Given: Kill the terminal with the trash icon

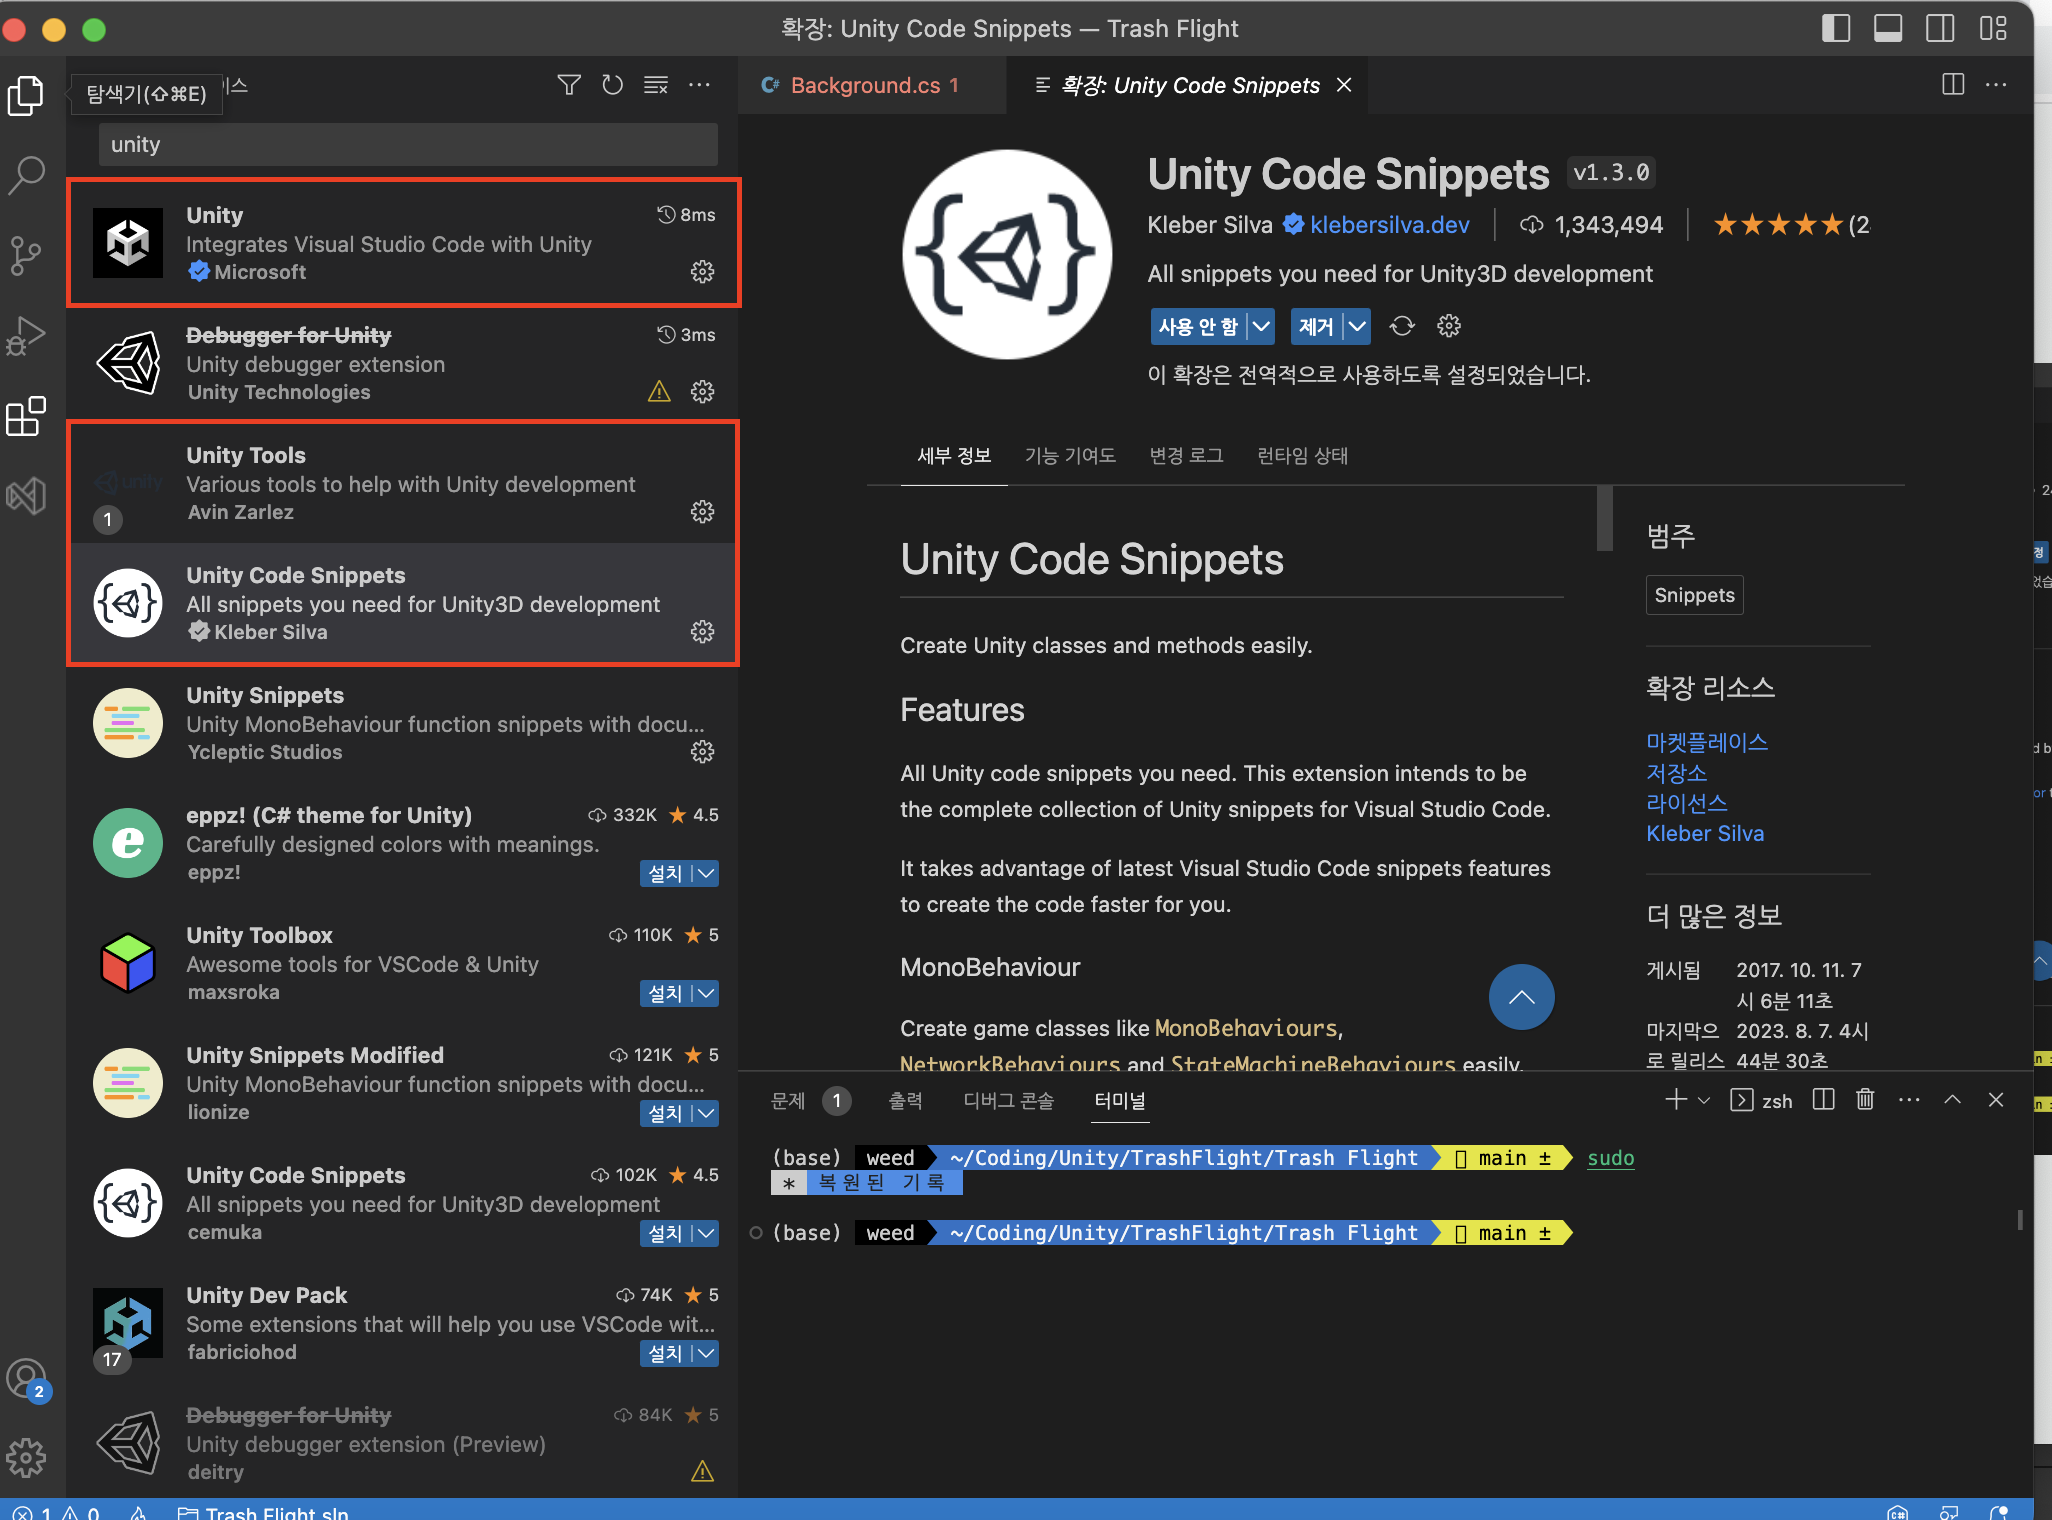Looking at the screenshot, I should [x=1865, y=1100].
